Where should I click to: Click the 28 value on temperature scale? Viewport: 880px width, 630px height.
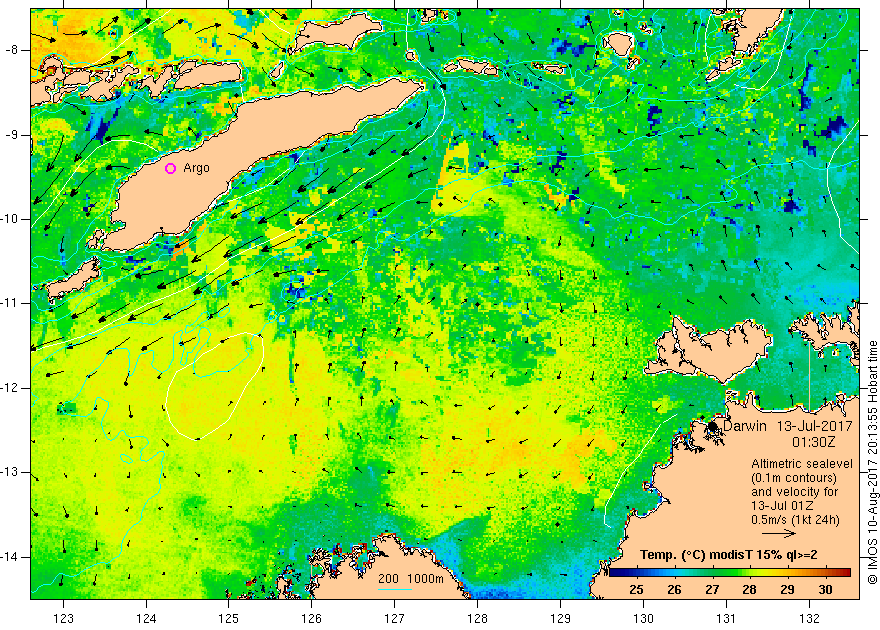(749, 589)
